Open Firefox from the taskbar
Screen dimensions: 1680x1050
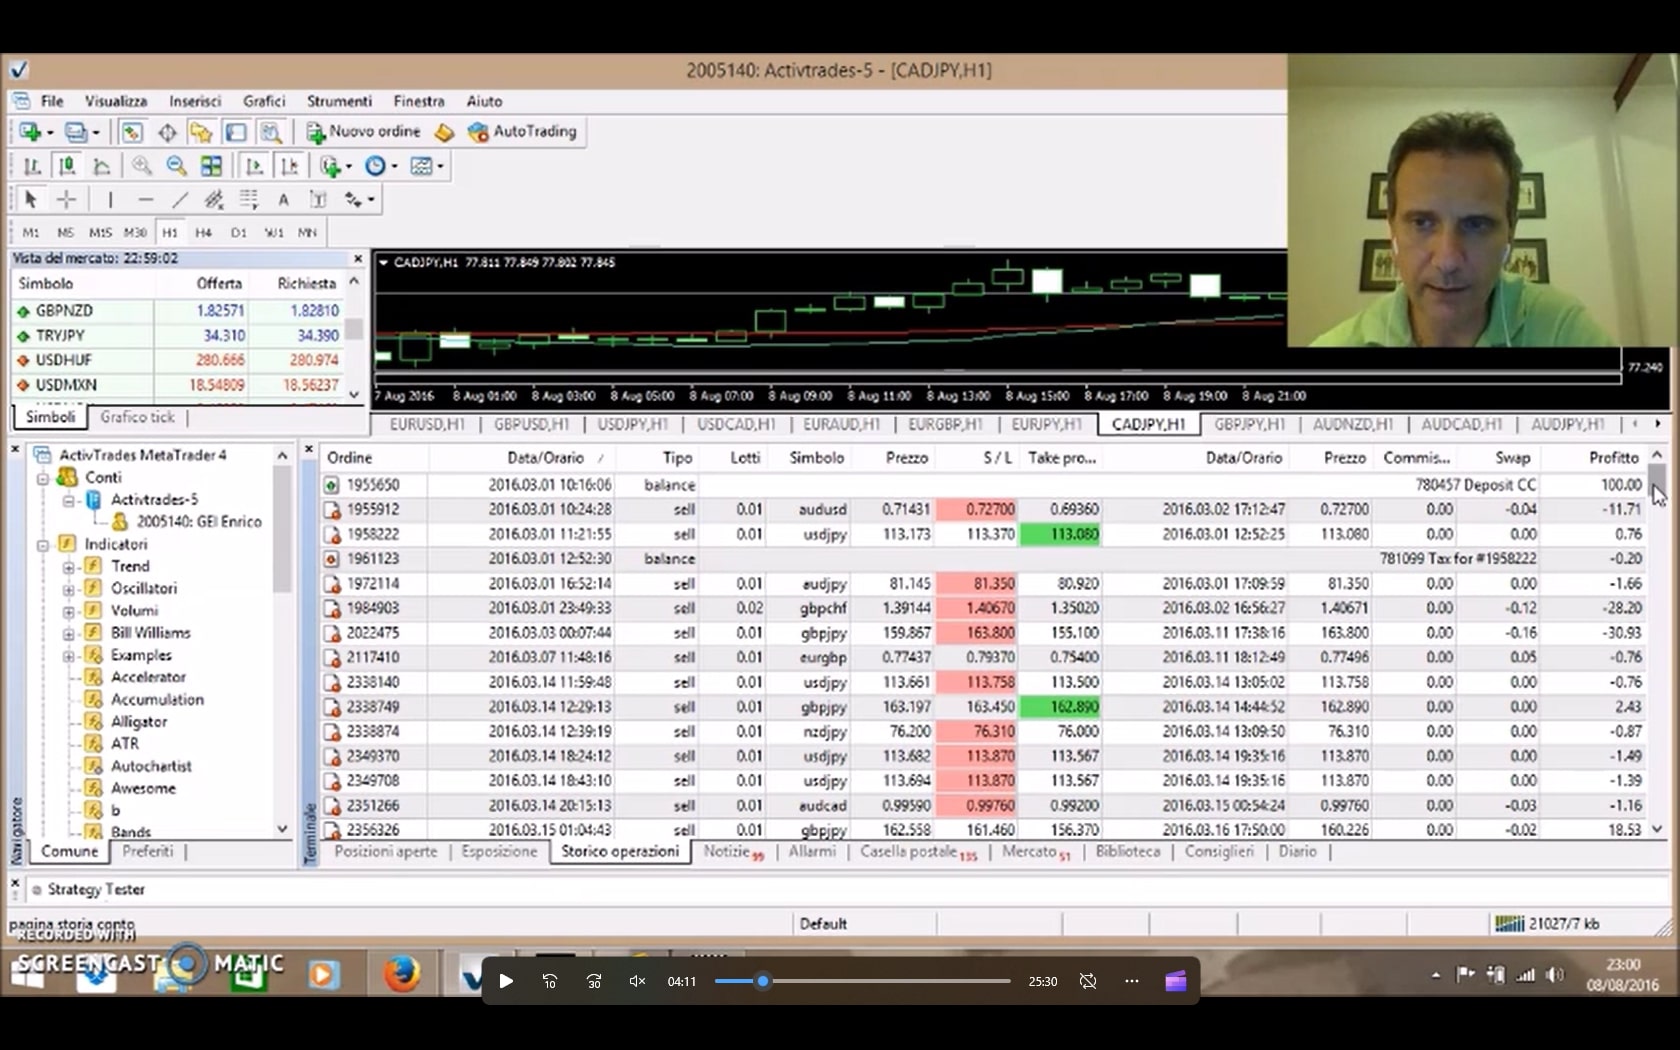point(402,974)
